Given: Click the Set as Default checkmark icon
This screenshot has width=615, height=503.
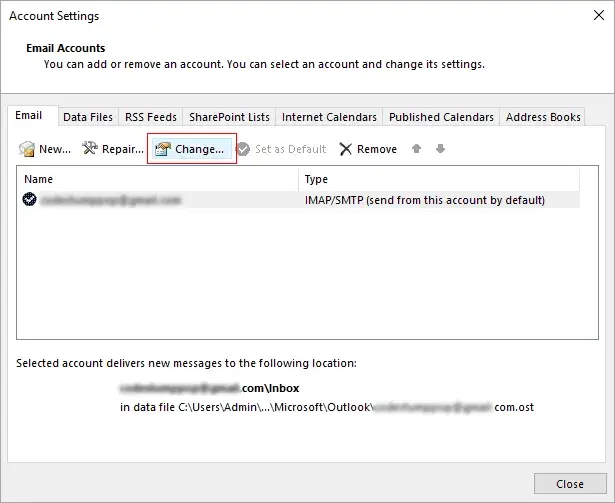Looking at the screenshot, I should 243,149.
